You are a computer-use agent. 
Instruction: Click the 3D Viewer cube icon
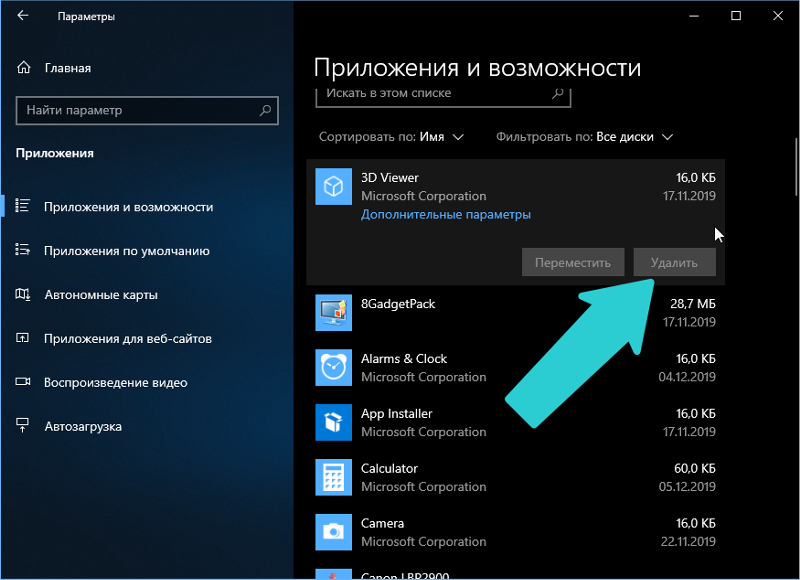pyautogui.click(x=333, y=186)
